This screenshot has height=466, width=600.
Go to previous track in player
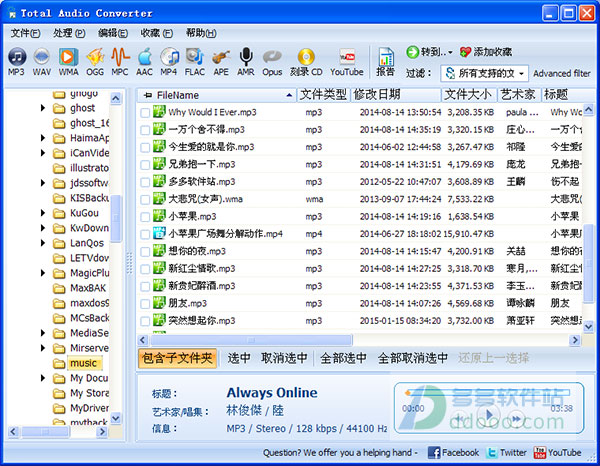click(458, 419)
